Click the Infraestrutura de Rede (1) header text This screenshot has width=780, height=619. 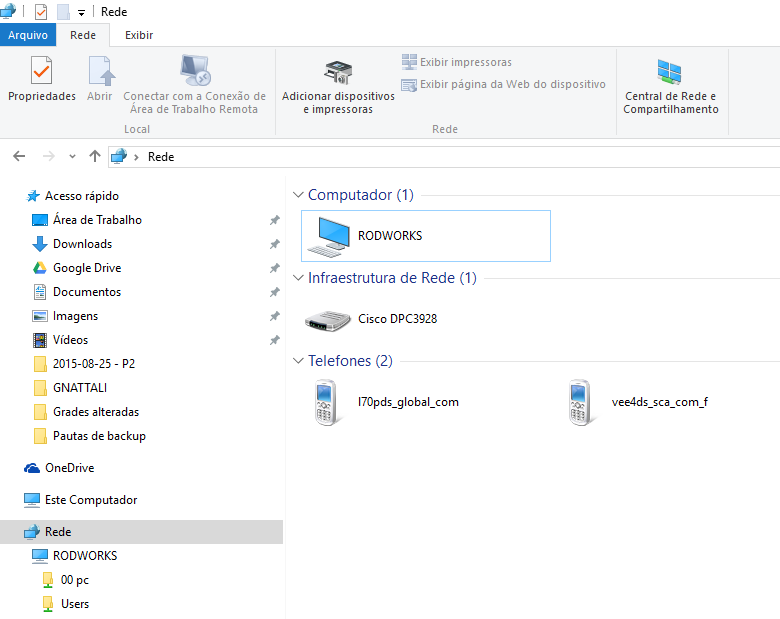coord(392,278)
